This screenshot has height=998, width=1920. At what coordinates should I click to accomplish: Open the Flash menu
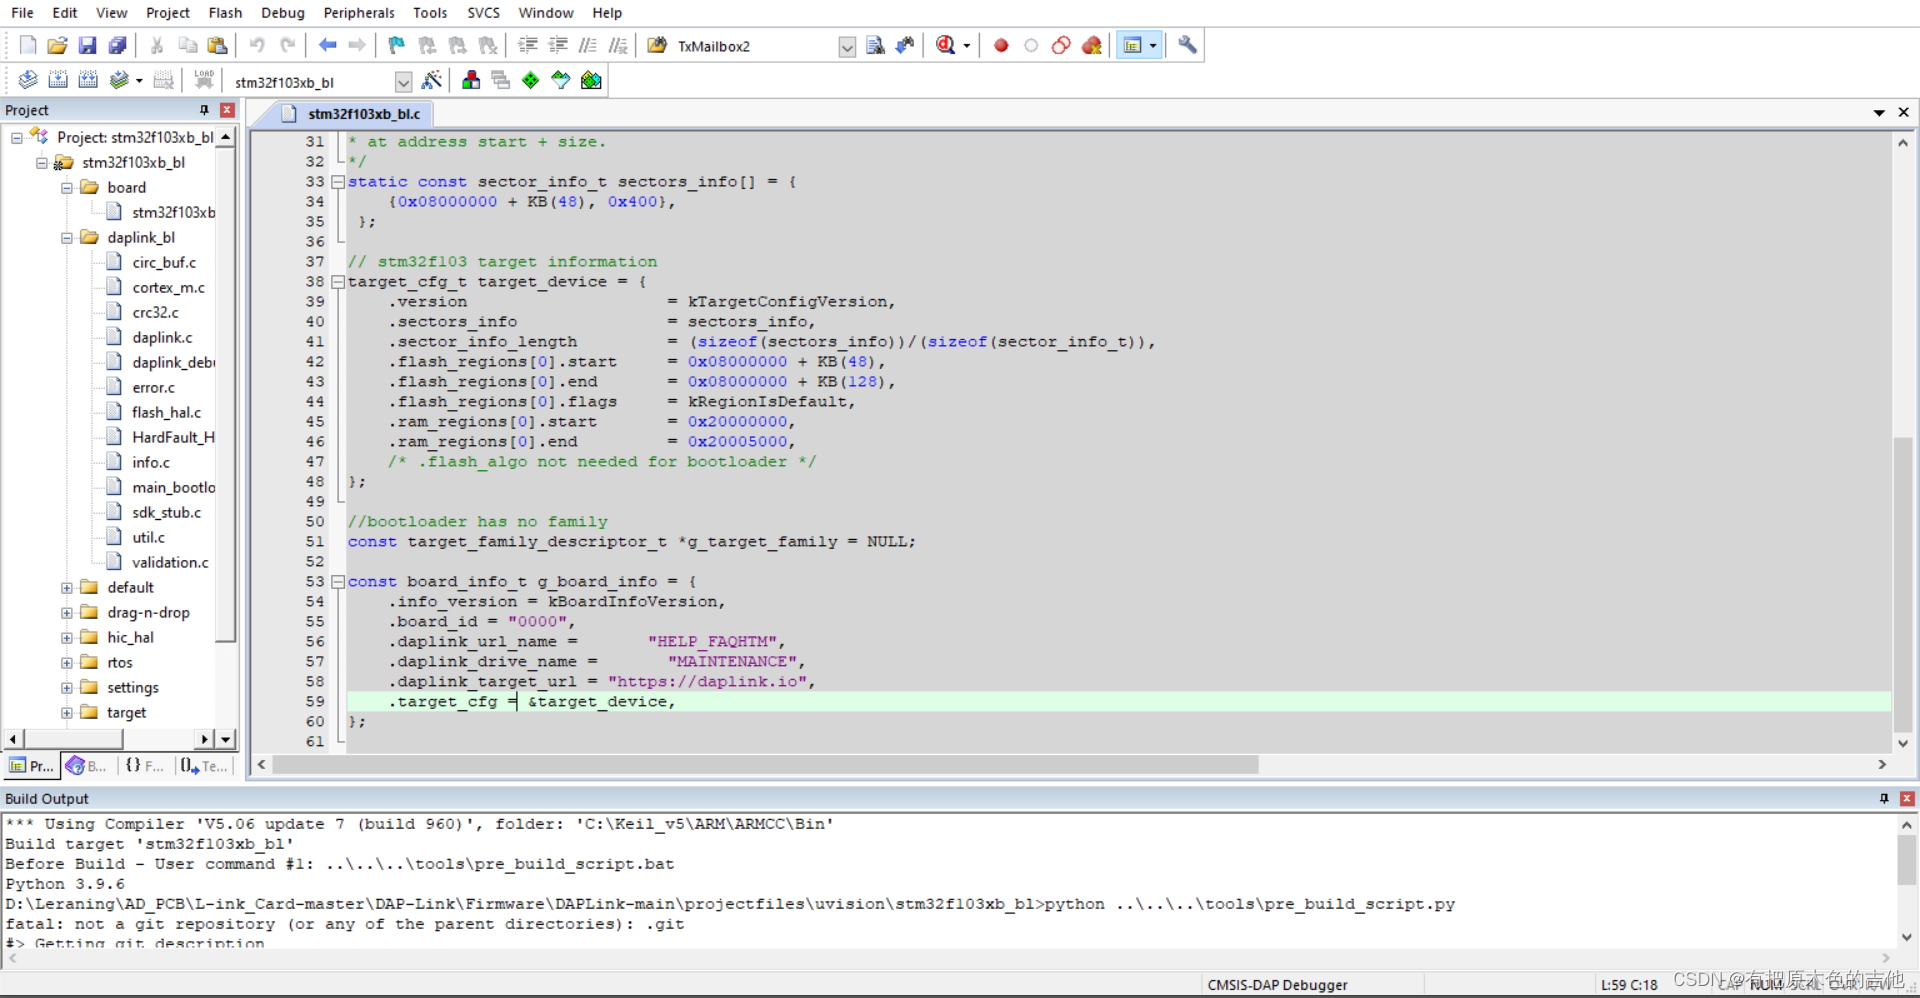(x=225, y=13)
